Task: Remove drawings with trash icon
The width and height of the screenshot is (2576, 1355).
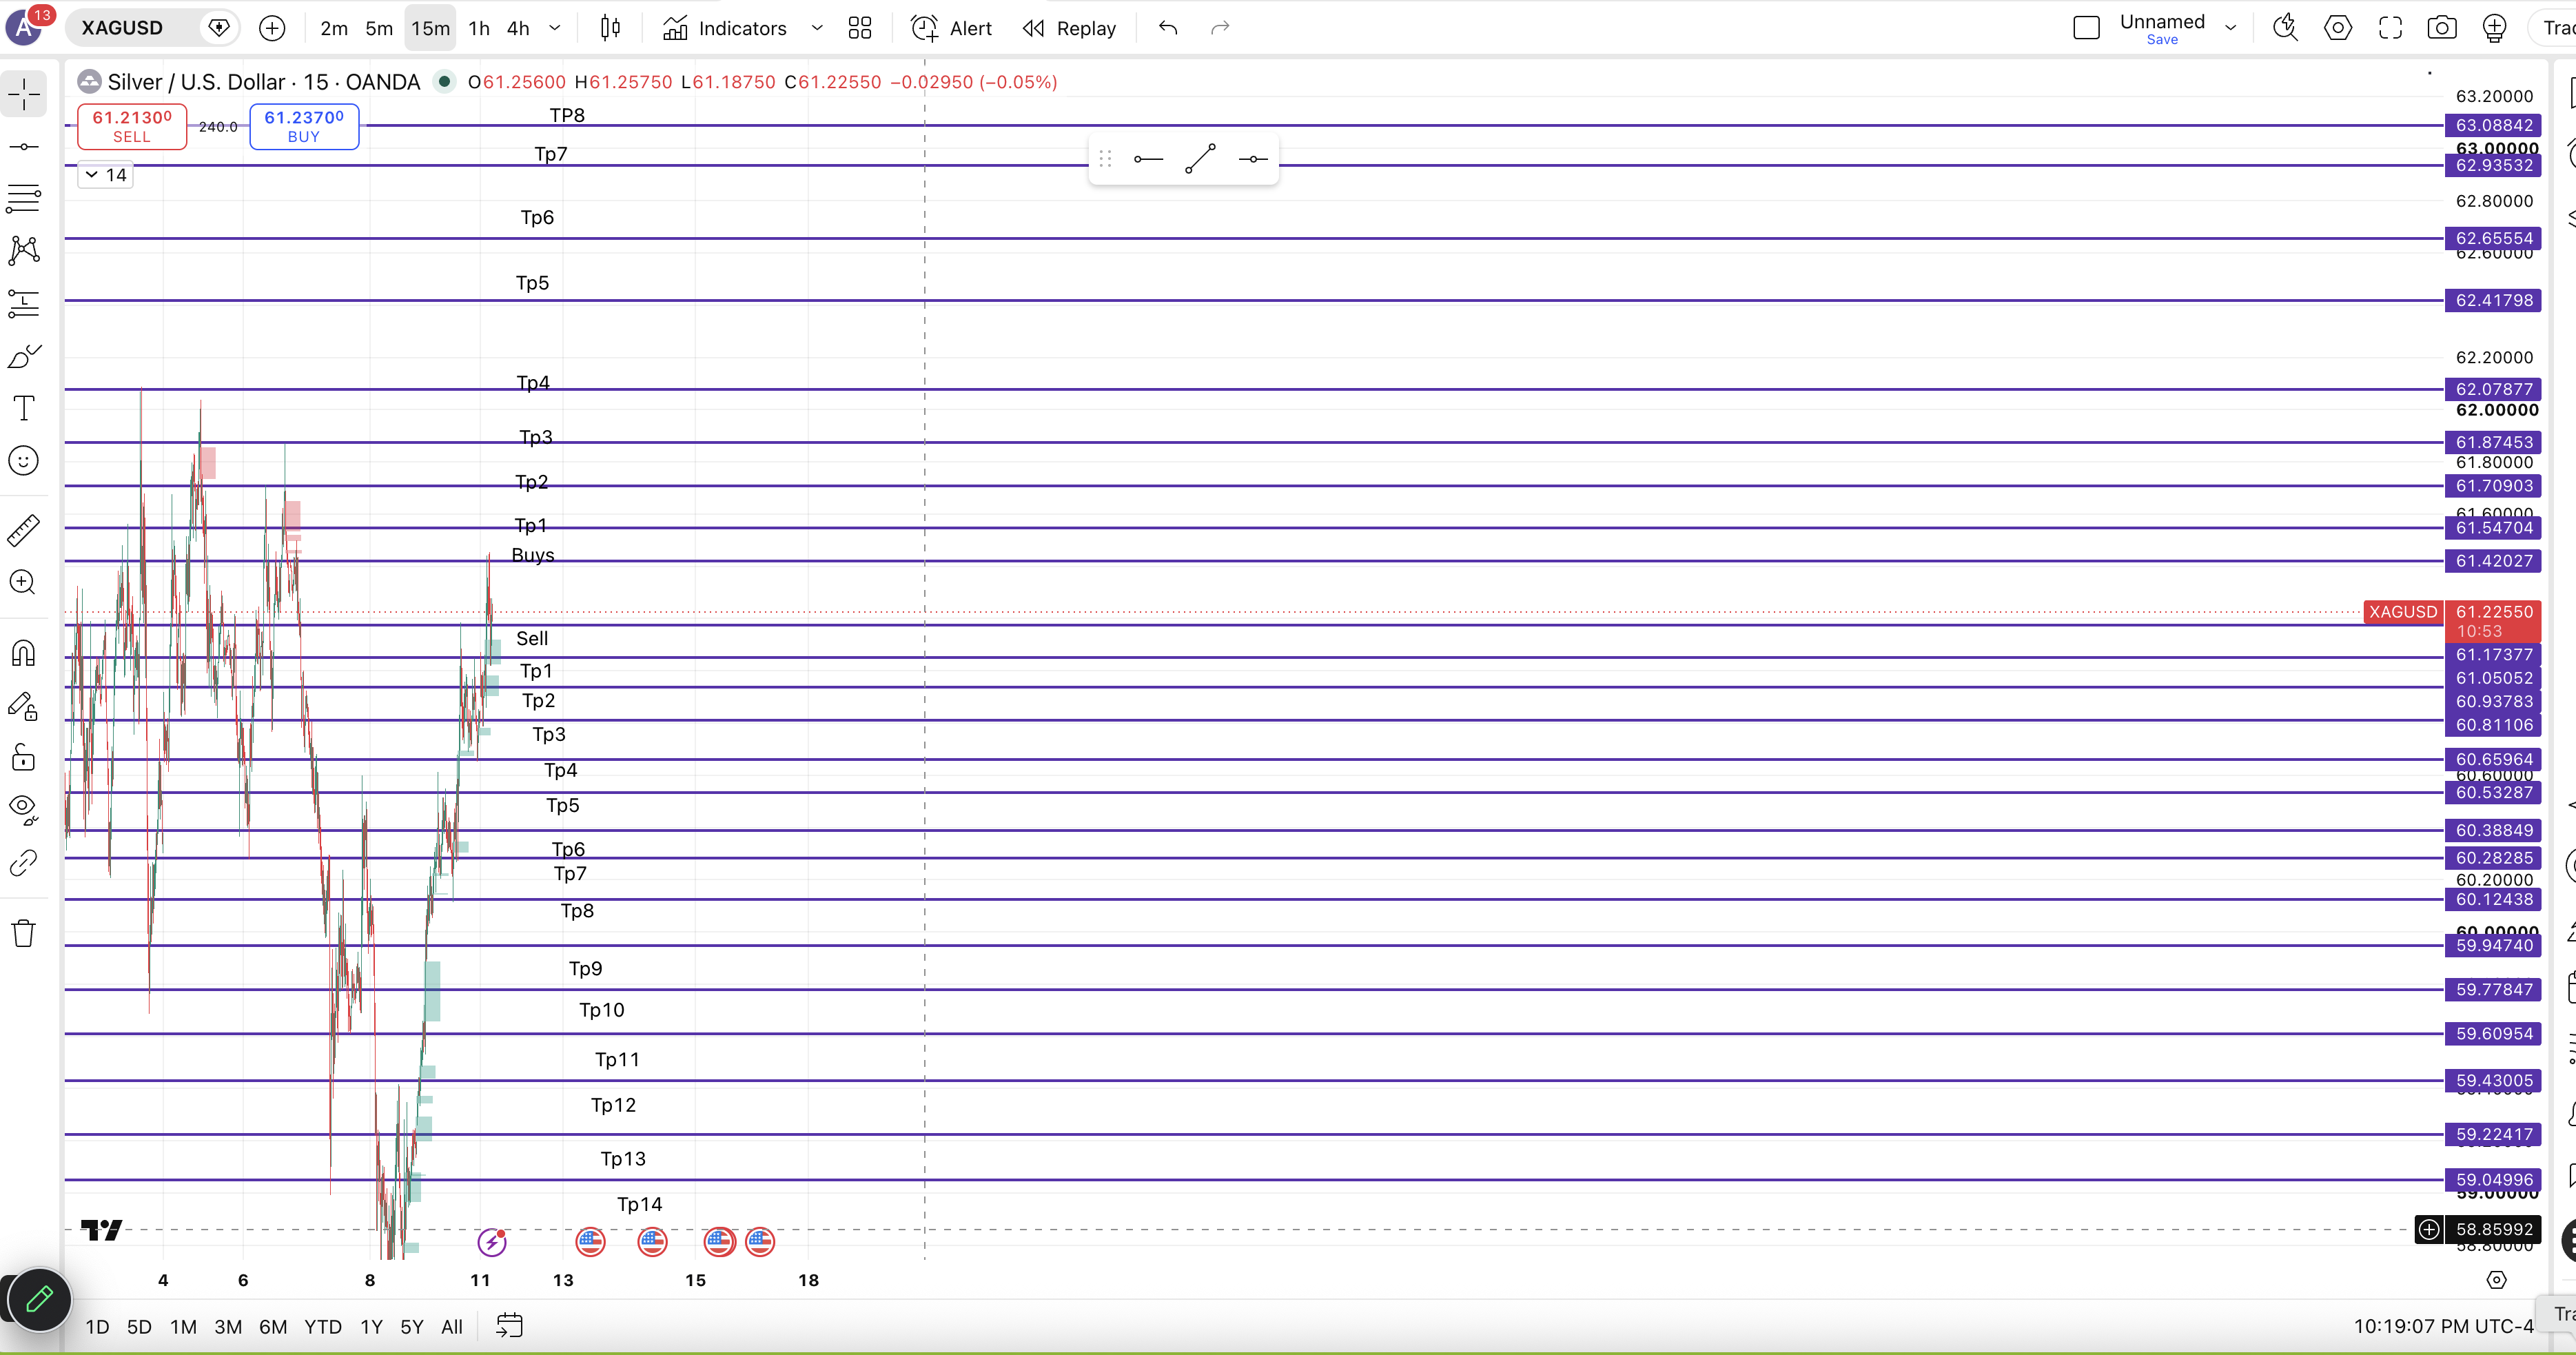Action: 24,933
